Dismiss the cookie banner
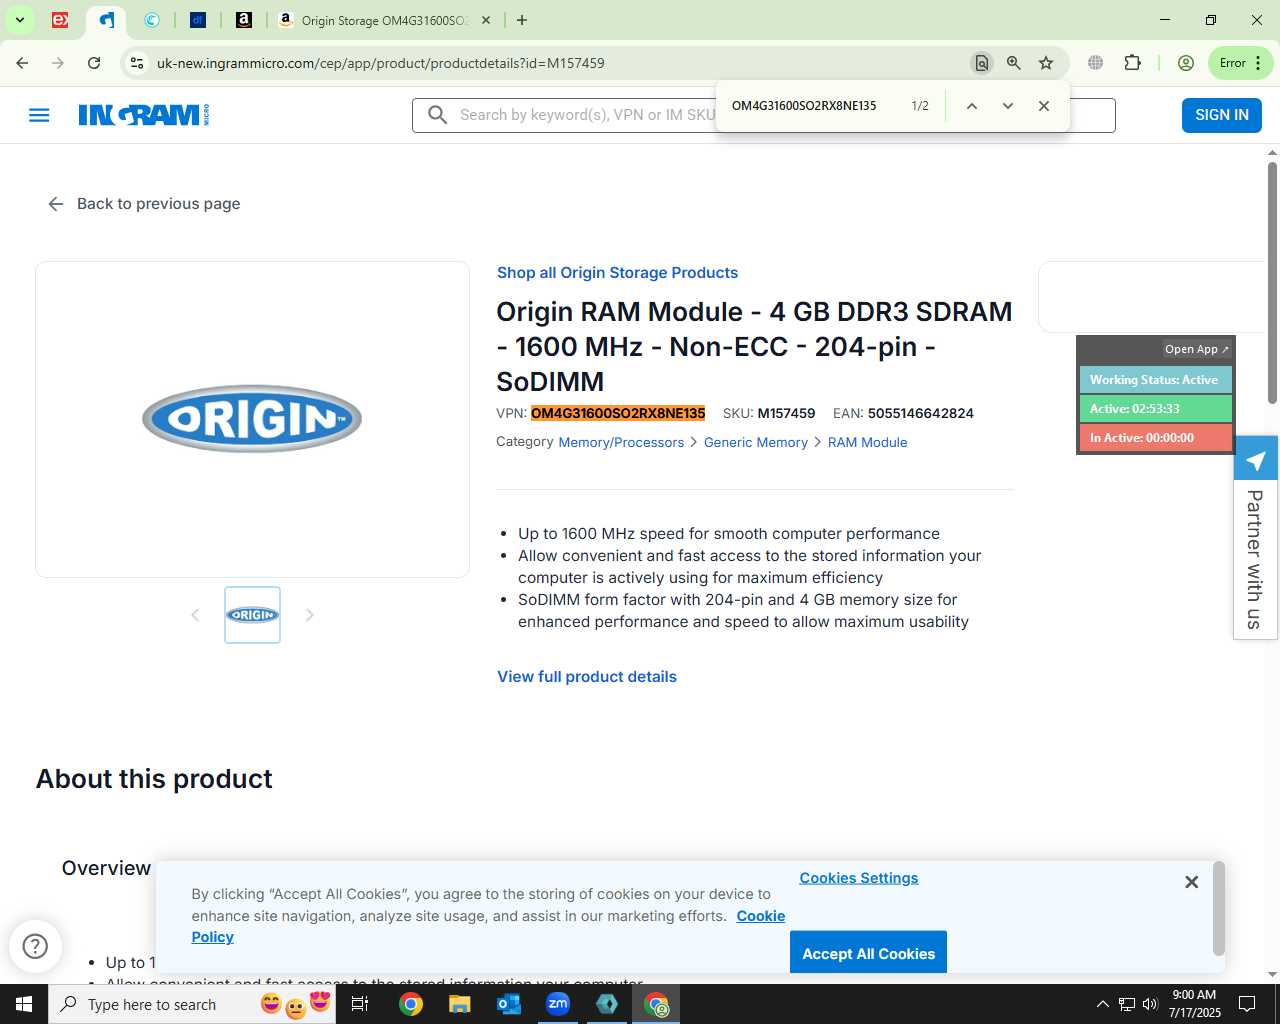The height and width of the screenshot is (1024, 1280). click(x=1191, y=882)
